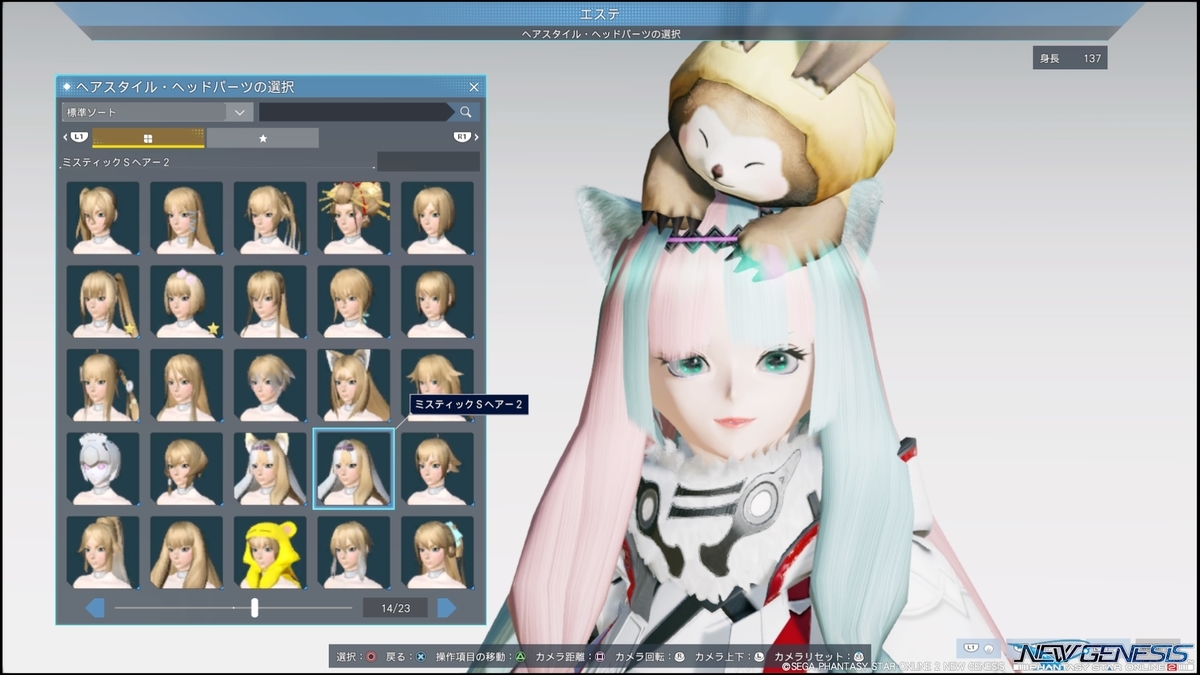Select the short hair with white strands

pyautogui.click(x=354, y=552)
